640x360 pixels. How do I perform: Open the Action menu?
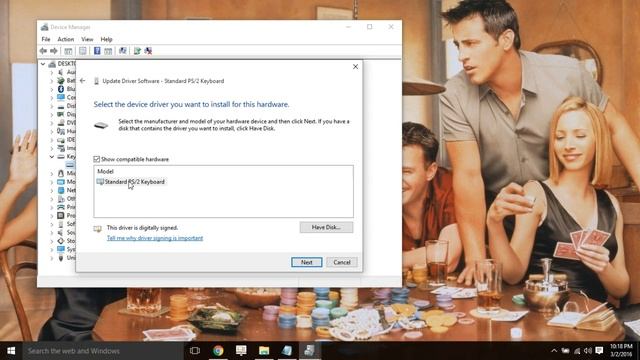65,39
